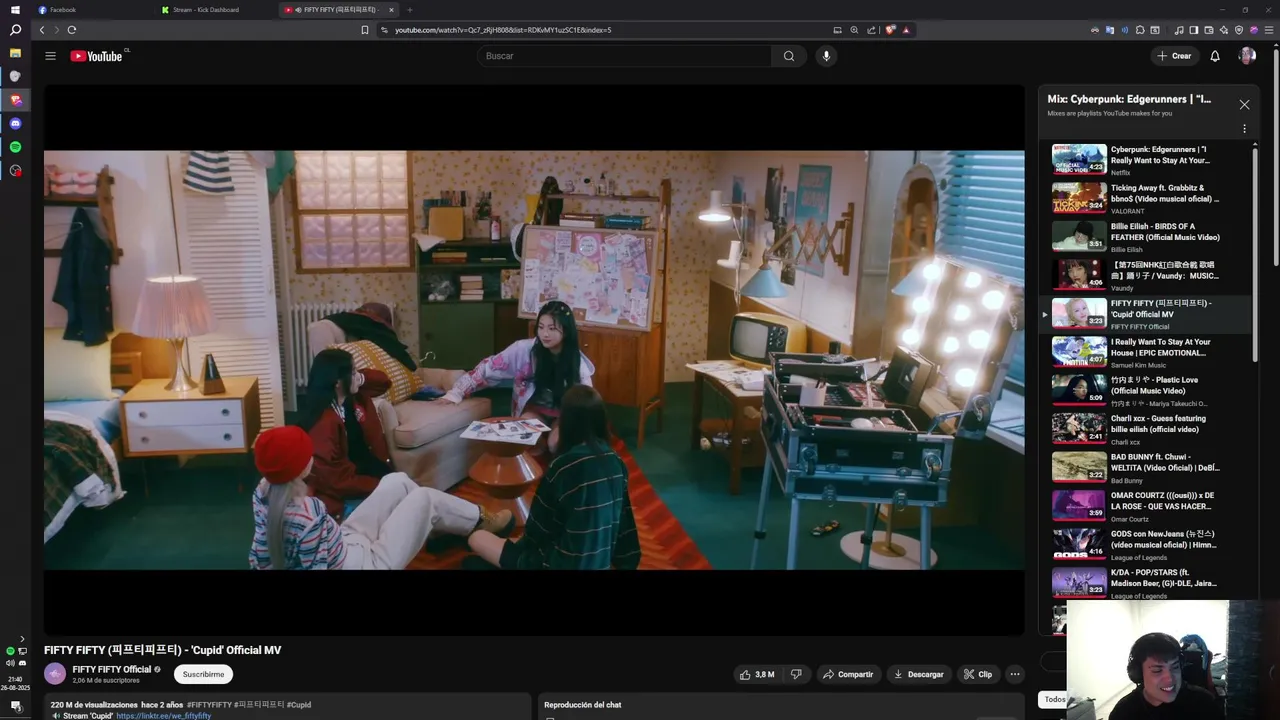This screenshot has width=1280, height=720.
Task: Open the VPN shield icon
Action: [x=1239, y=30]
